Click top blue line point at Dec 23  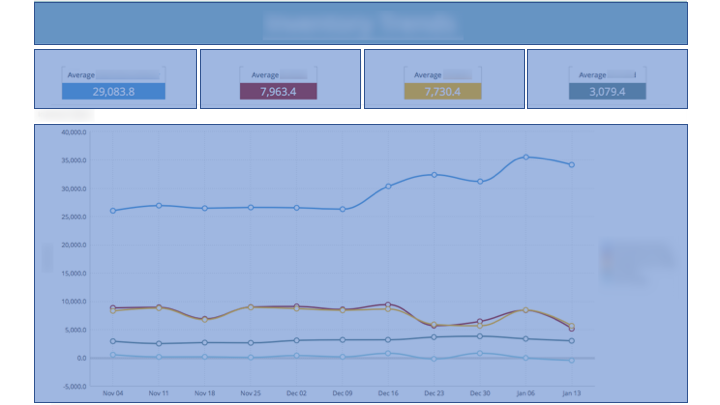[x=434, y=175]
